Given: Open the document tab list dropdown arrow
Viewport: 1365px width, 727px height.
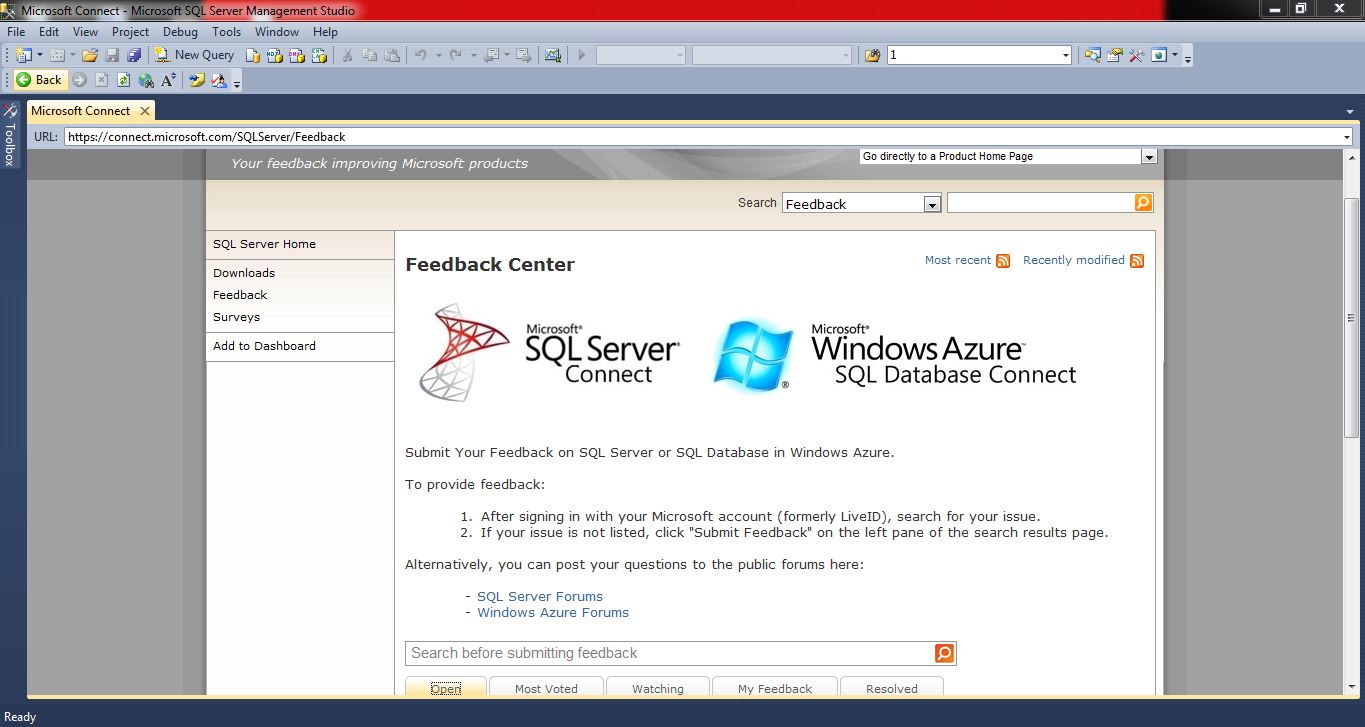Looking at the screenshot, I should [1351, 111].
